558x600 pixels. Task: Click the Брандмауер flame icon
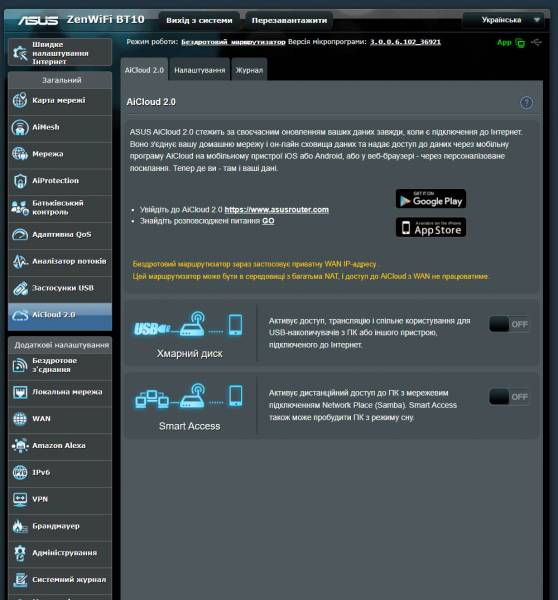pyautogui.click(x=20, y=526)
